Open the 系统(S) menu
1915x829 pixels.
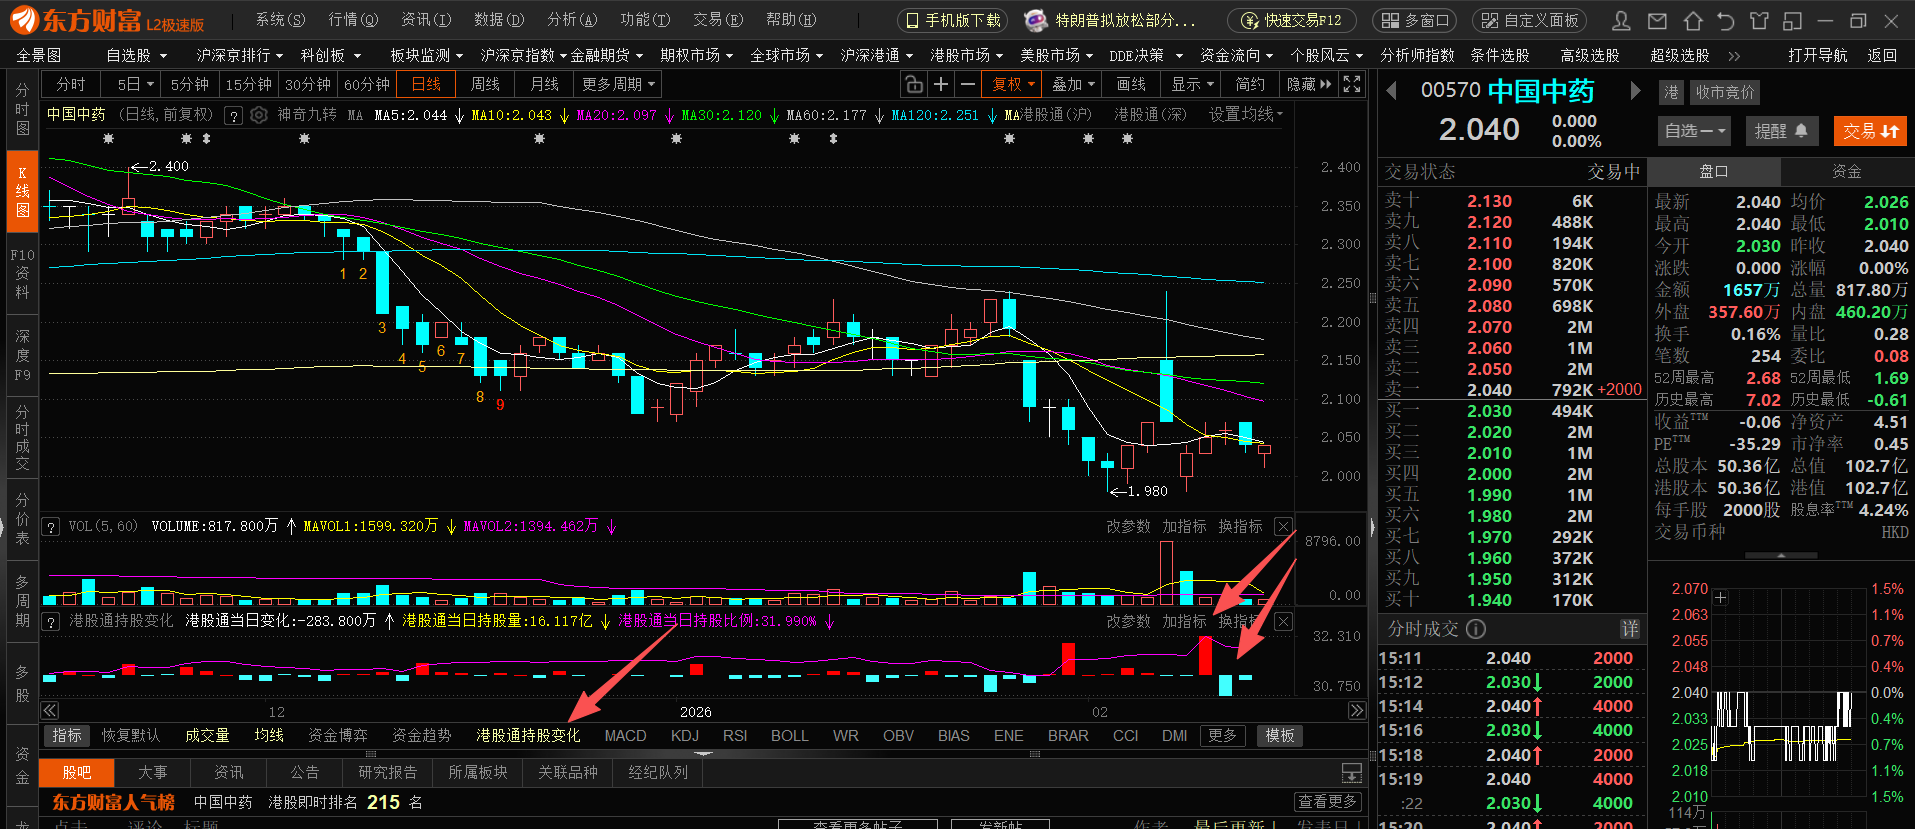tap(280, 20)
